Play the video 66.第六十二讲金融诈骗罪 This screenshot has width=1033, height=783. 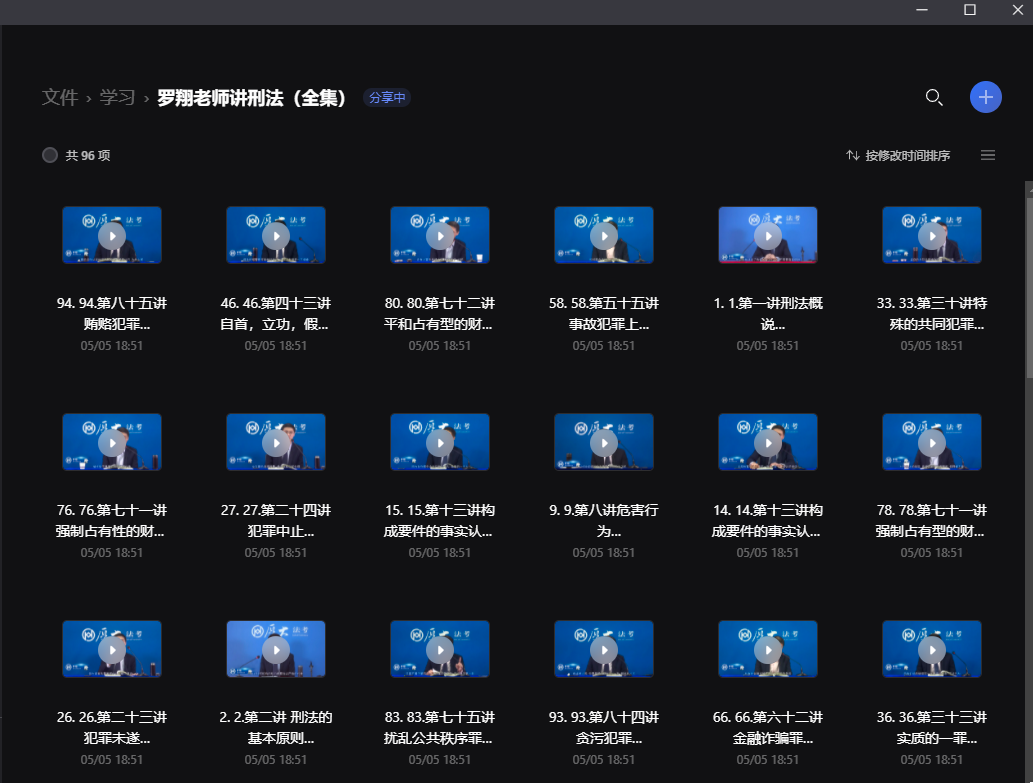[768, 649]
